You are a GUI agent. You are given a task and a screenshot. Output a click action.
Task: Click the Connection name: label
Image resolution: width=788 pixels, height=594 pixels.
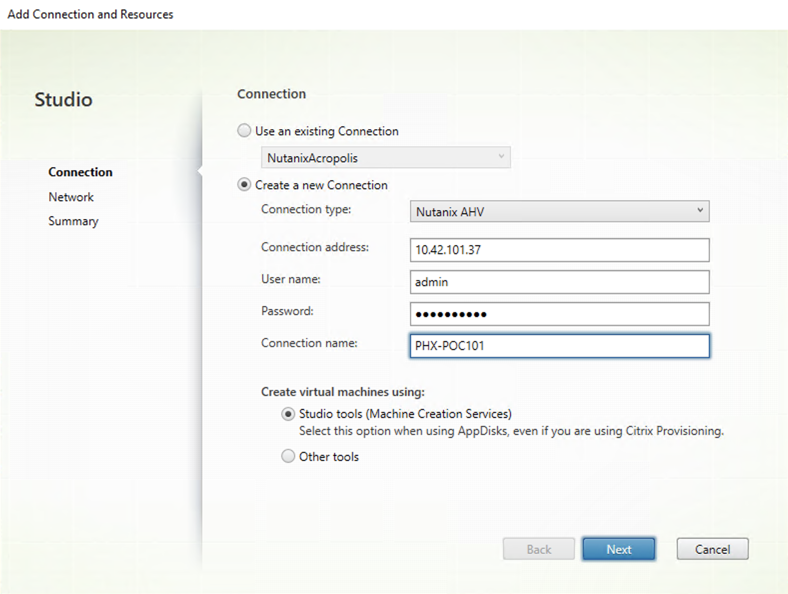click(x=309, y=343)
